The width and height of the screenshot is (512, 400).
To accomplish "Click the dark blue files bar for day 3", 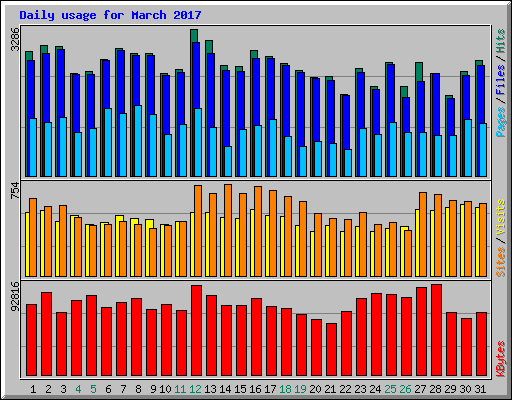I will [x=61, y=83].
